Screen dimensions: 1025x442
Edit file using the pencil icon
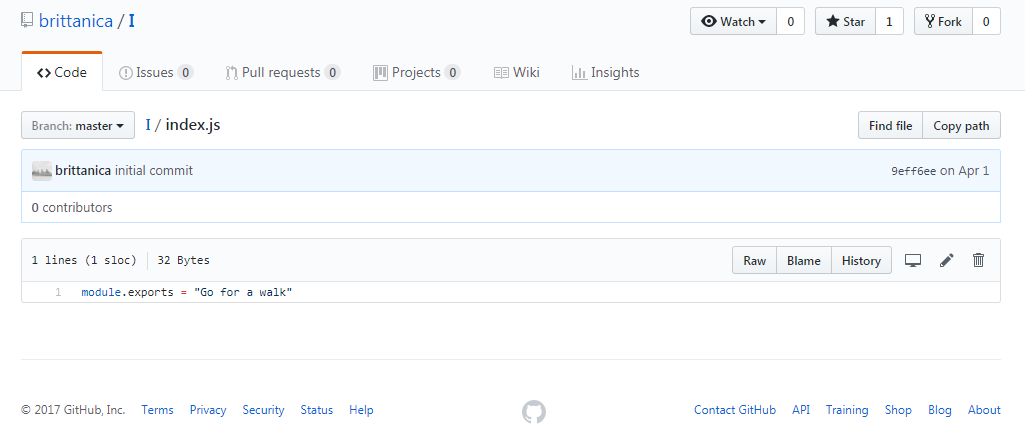(947, 260)
